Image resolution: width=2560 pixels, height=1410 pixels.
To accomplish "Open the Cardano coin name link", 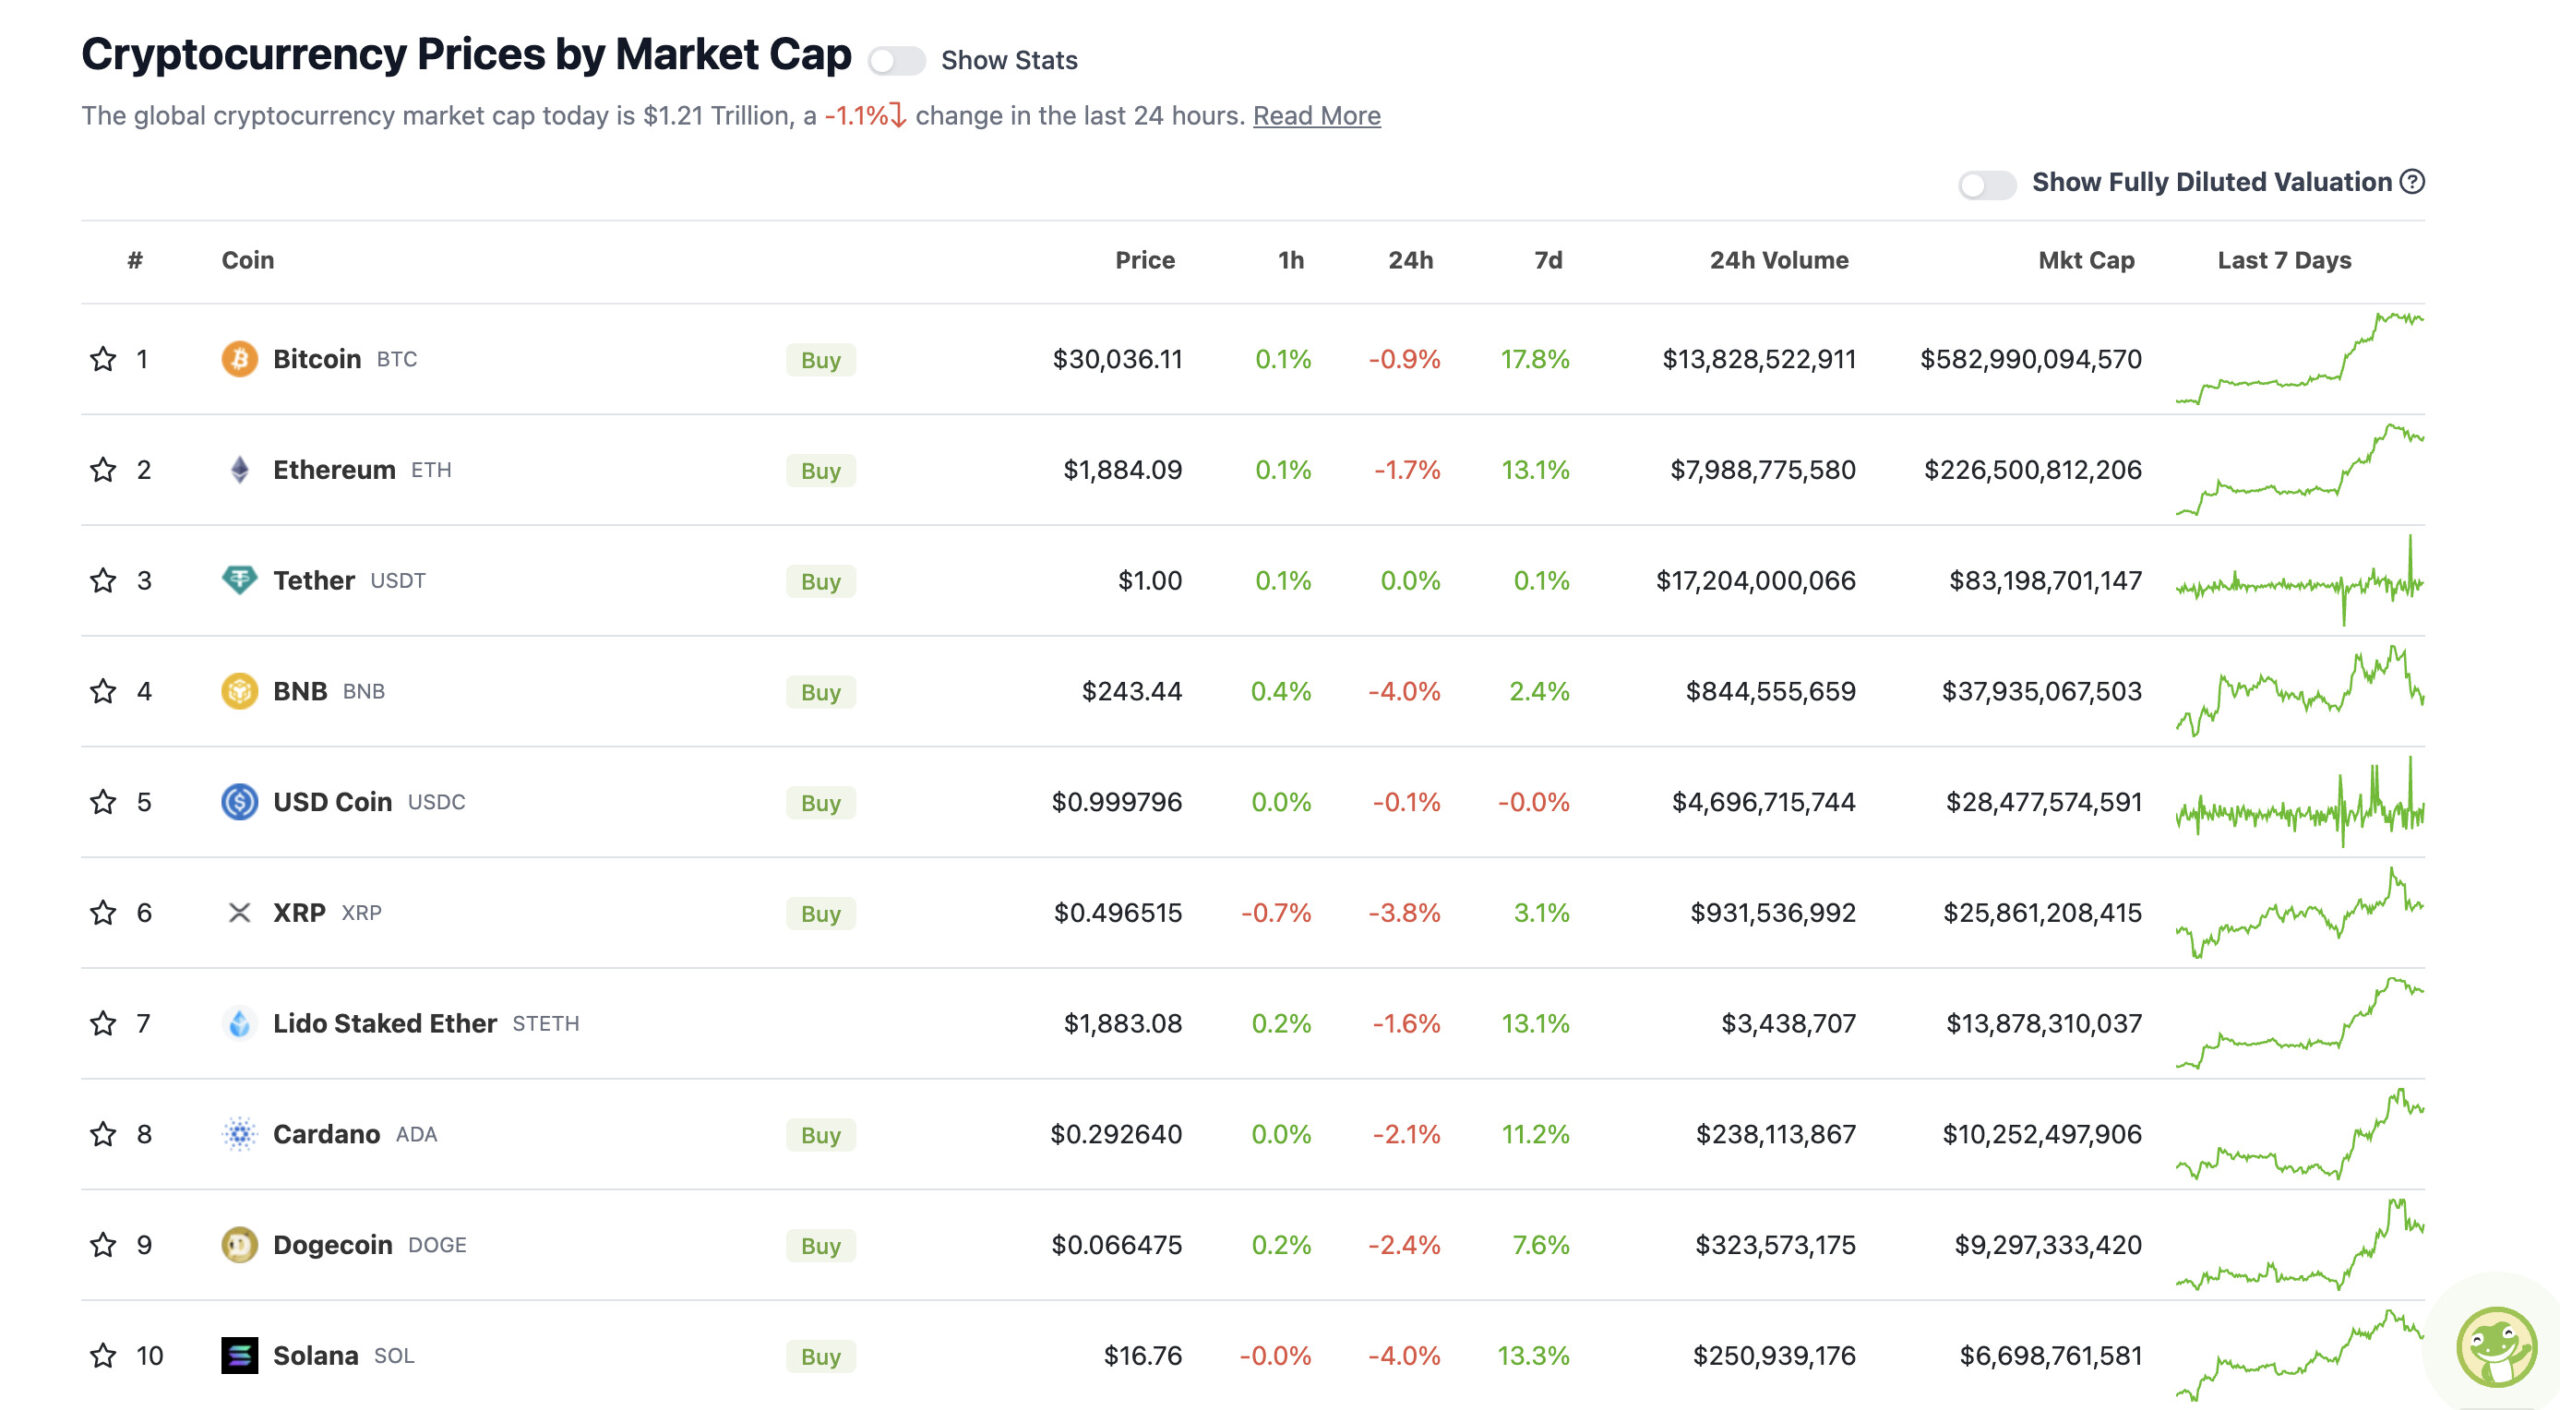I will [x=326, y=1135].
